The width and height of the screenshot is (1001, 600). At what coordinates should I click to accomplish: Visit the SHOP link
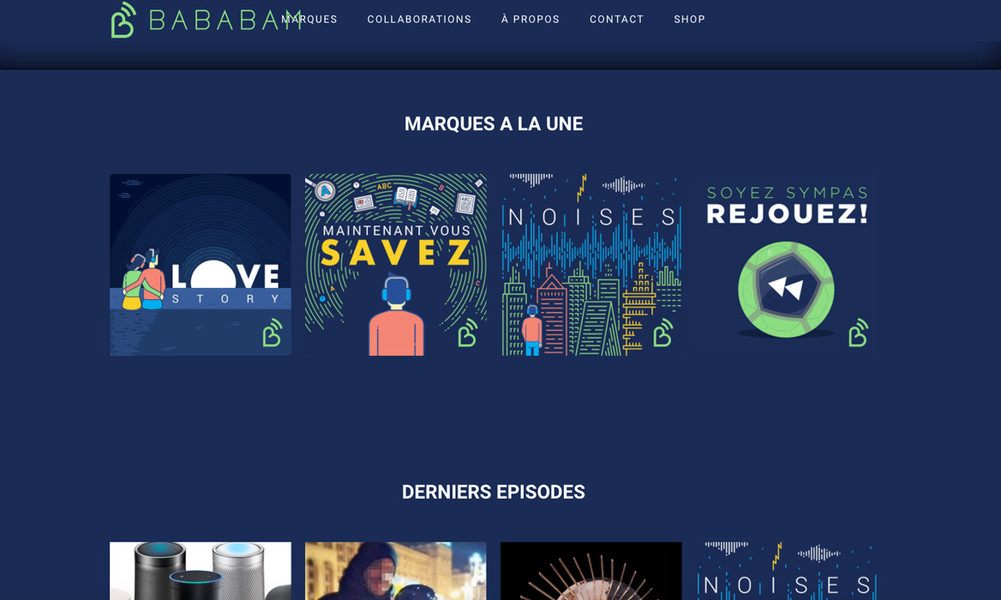coord(689,19)
